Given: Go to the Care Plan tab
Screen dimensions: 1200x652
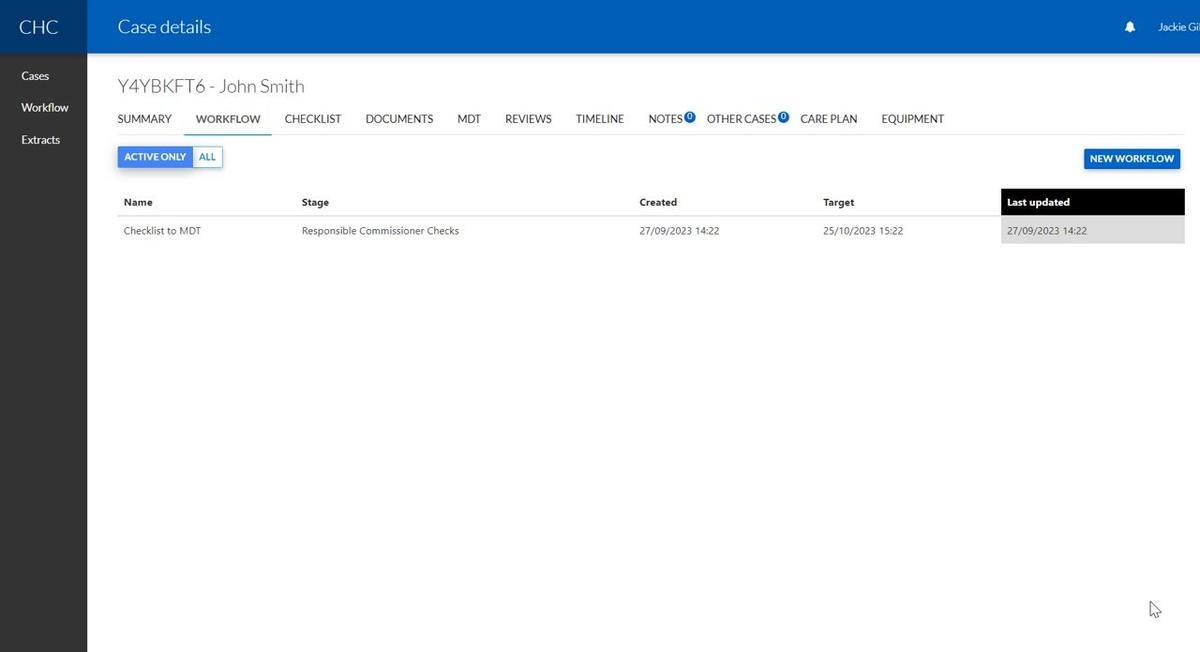Looking at the screenshot, I should tap(829, 119).
